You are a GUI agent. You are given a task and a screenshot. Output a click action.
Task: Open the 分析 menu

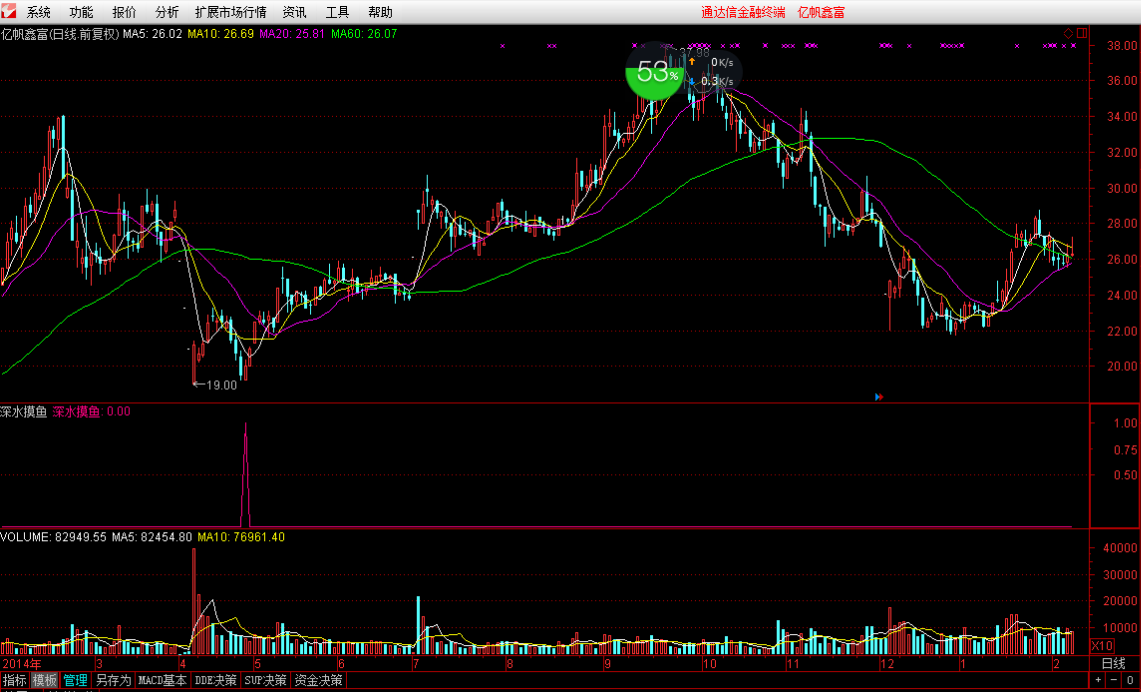(x=167, y=12)
